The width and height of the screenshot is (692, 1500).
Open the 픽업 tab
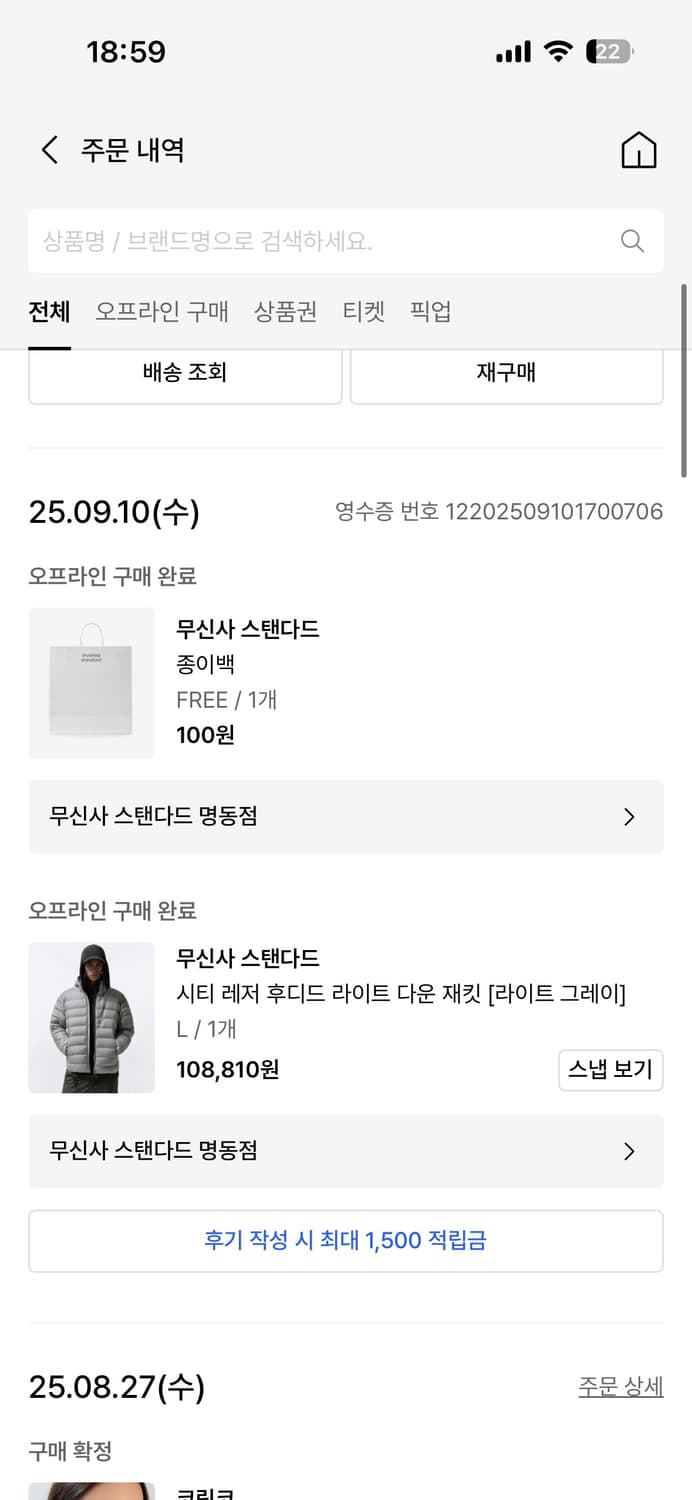click(430, 311)
